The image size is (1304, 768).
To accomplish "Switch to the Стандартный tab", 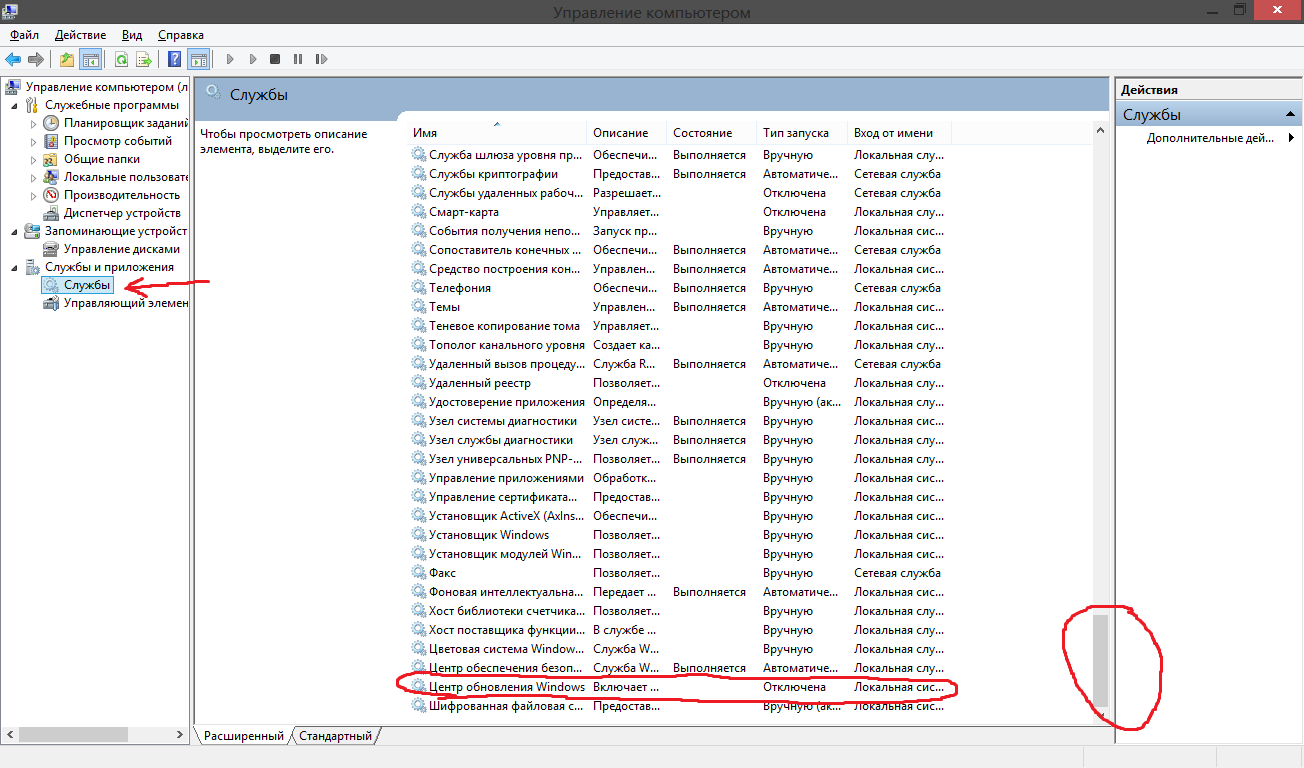I will [x=336, y=736].
